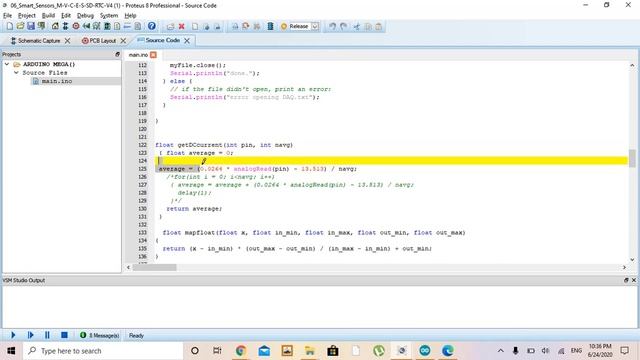Open the 8 Message(s) status indicator
This screenshot has width=640, height=360.
tap(99, 335)
